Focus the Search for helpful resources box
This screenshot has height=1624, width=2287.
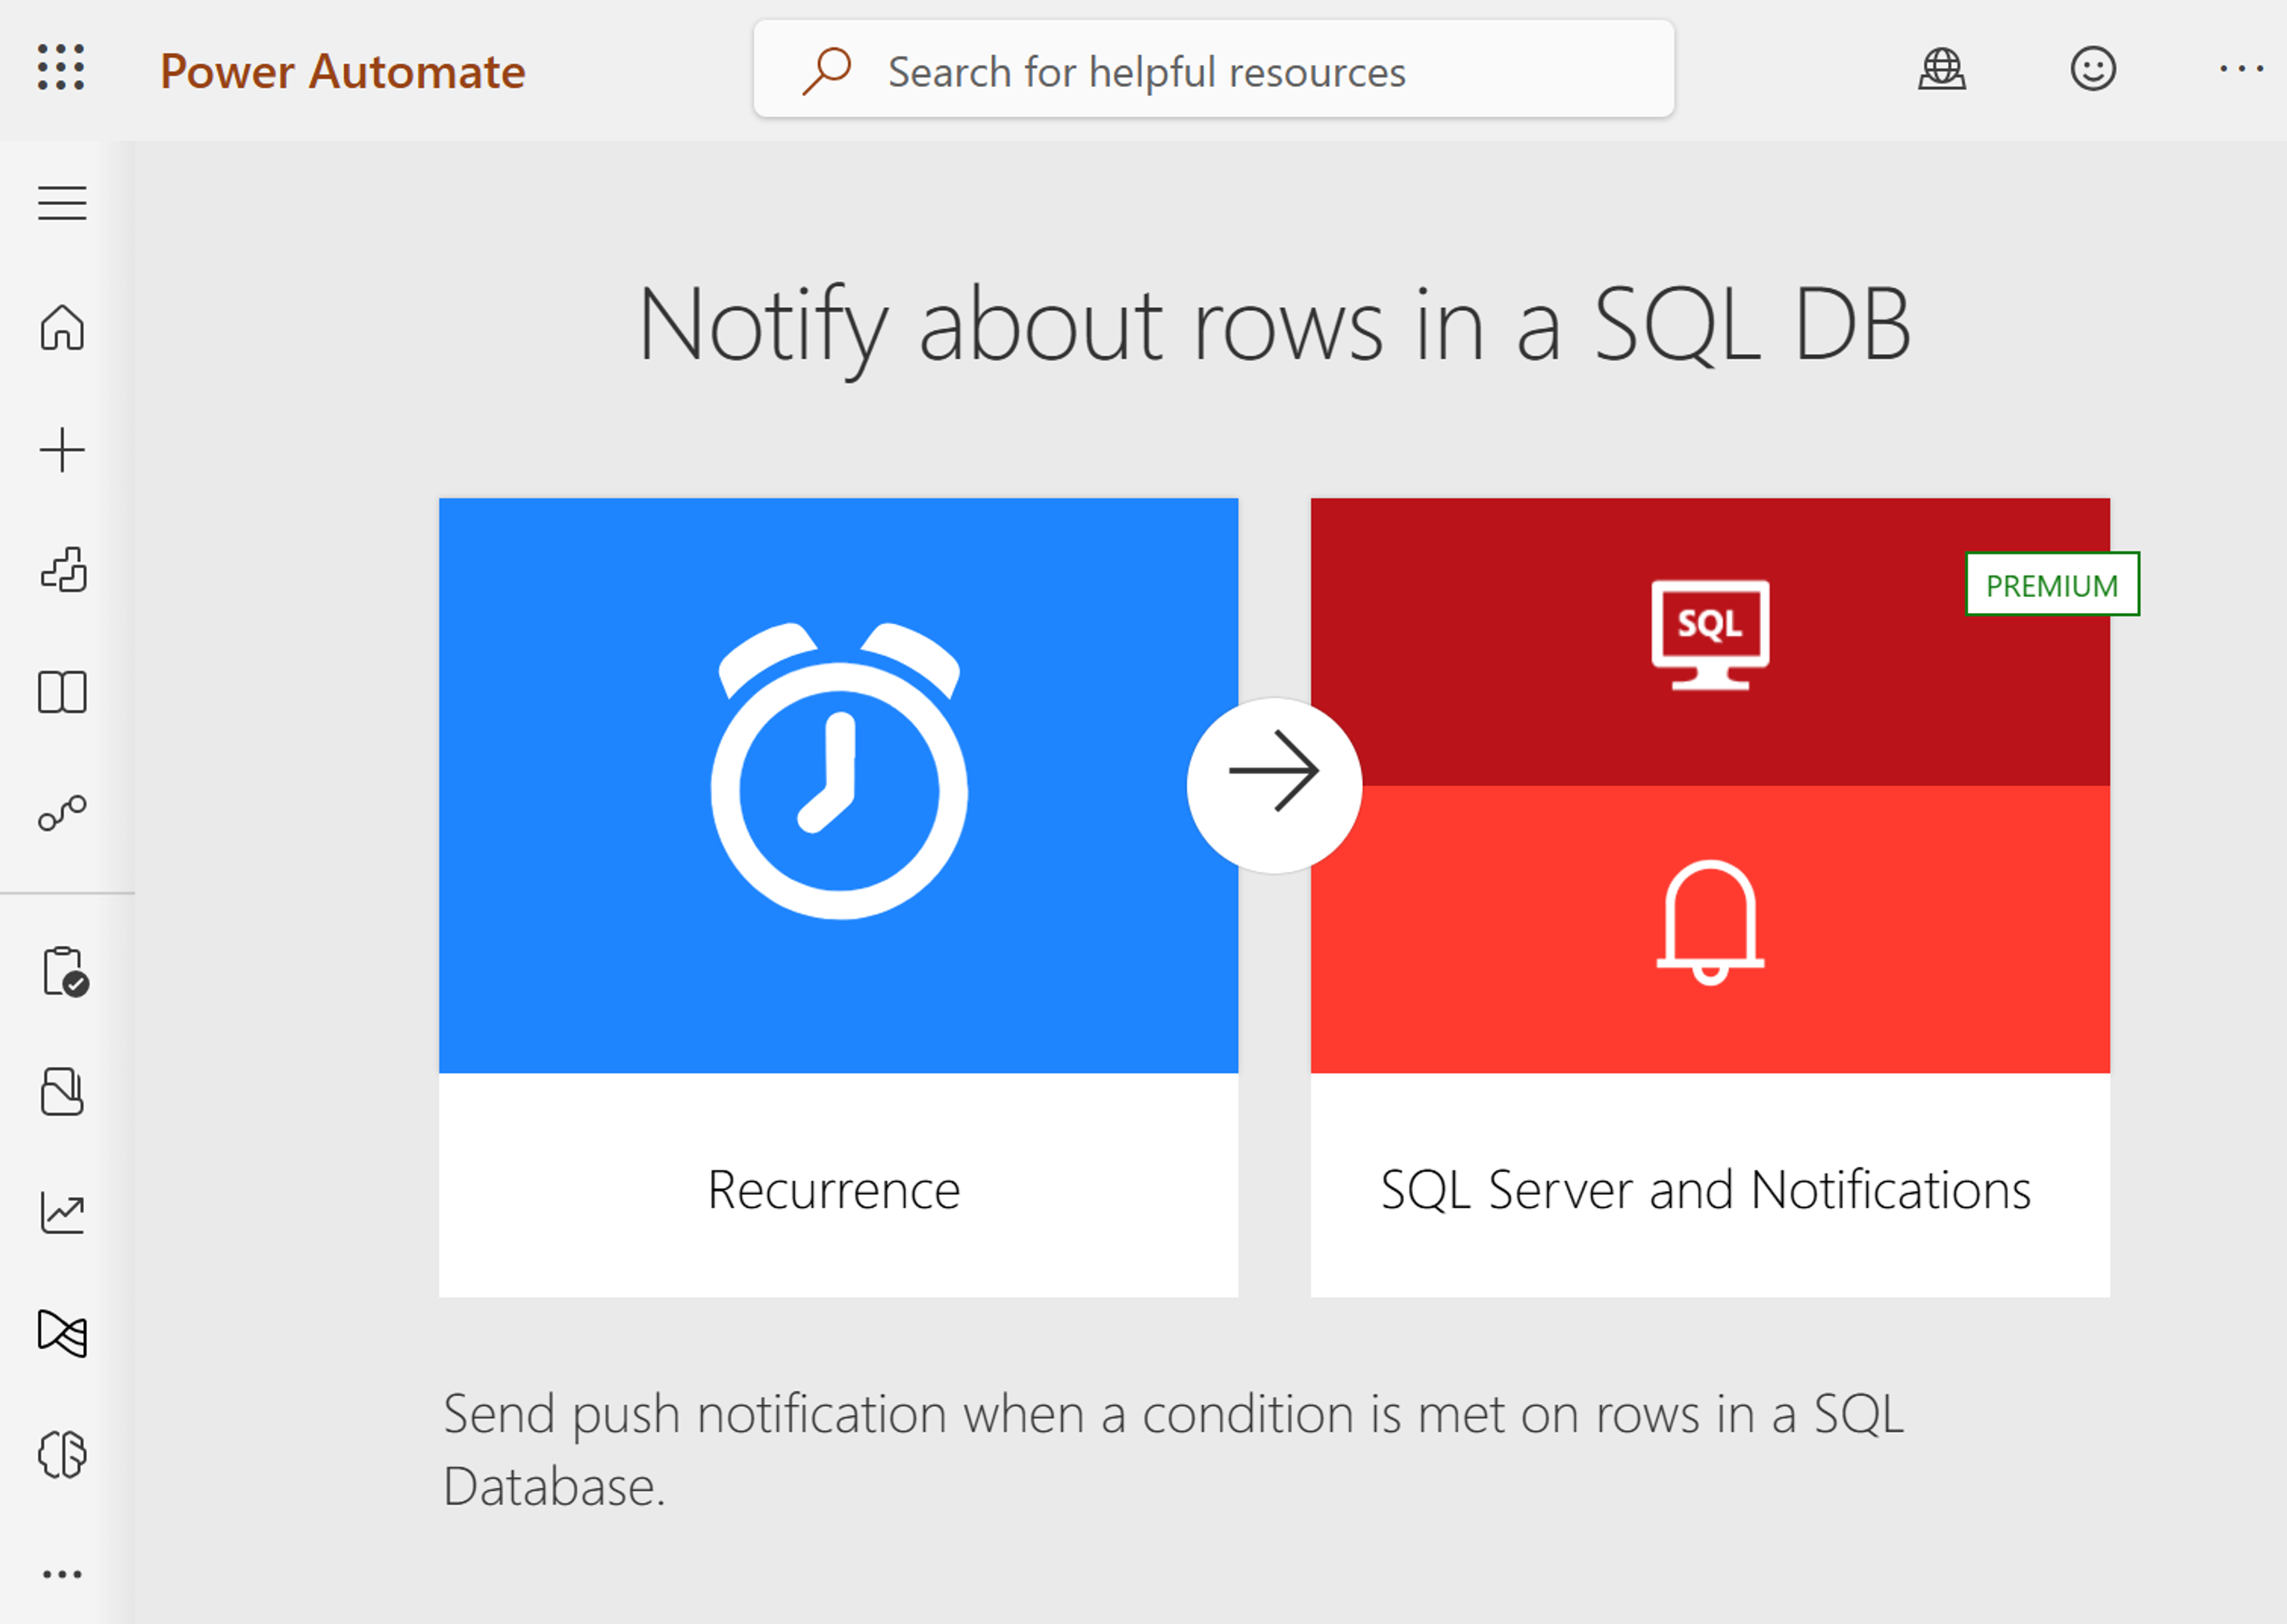(x=1213, y=69)
